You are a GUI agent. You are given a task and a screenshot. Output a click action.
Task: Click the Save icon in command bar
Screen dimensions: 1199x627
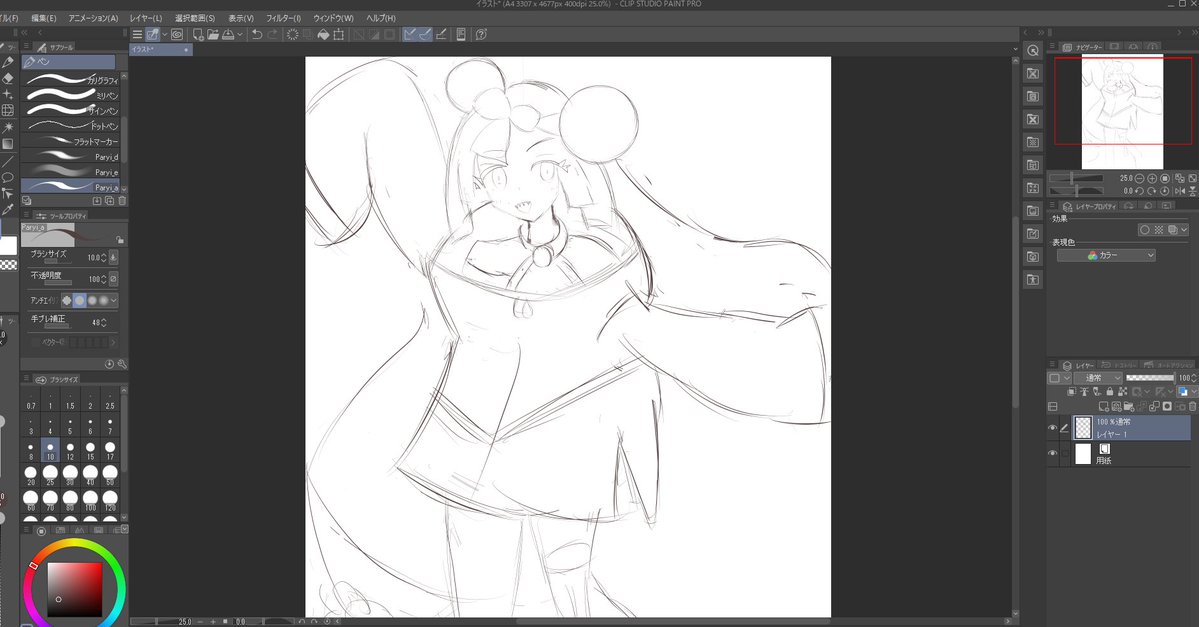(228, 34)
